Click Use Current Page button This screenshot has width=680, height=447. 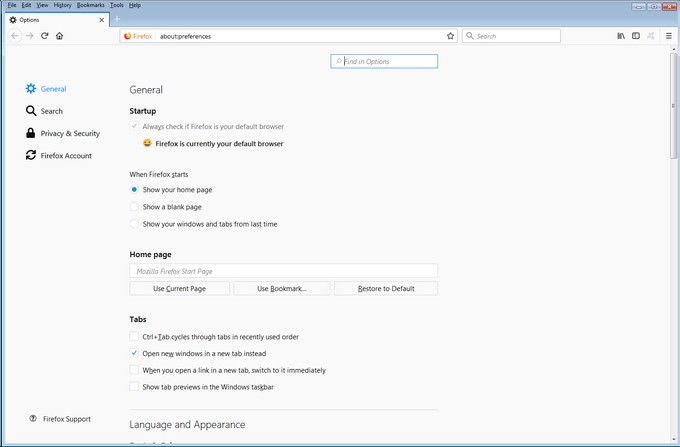(x=180, y=288)
